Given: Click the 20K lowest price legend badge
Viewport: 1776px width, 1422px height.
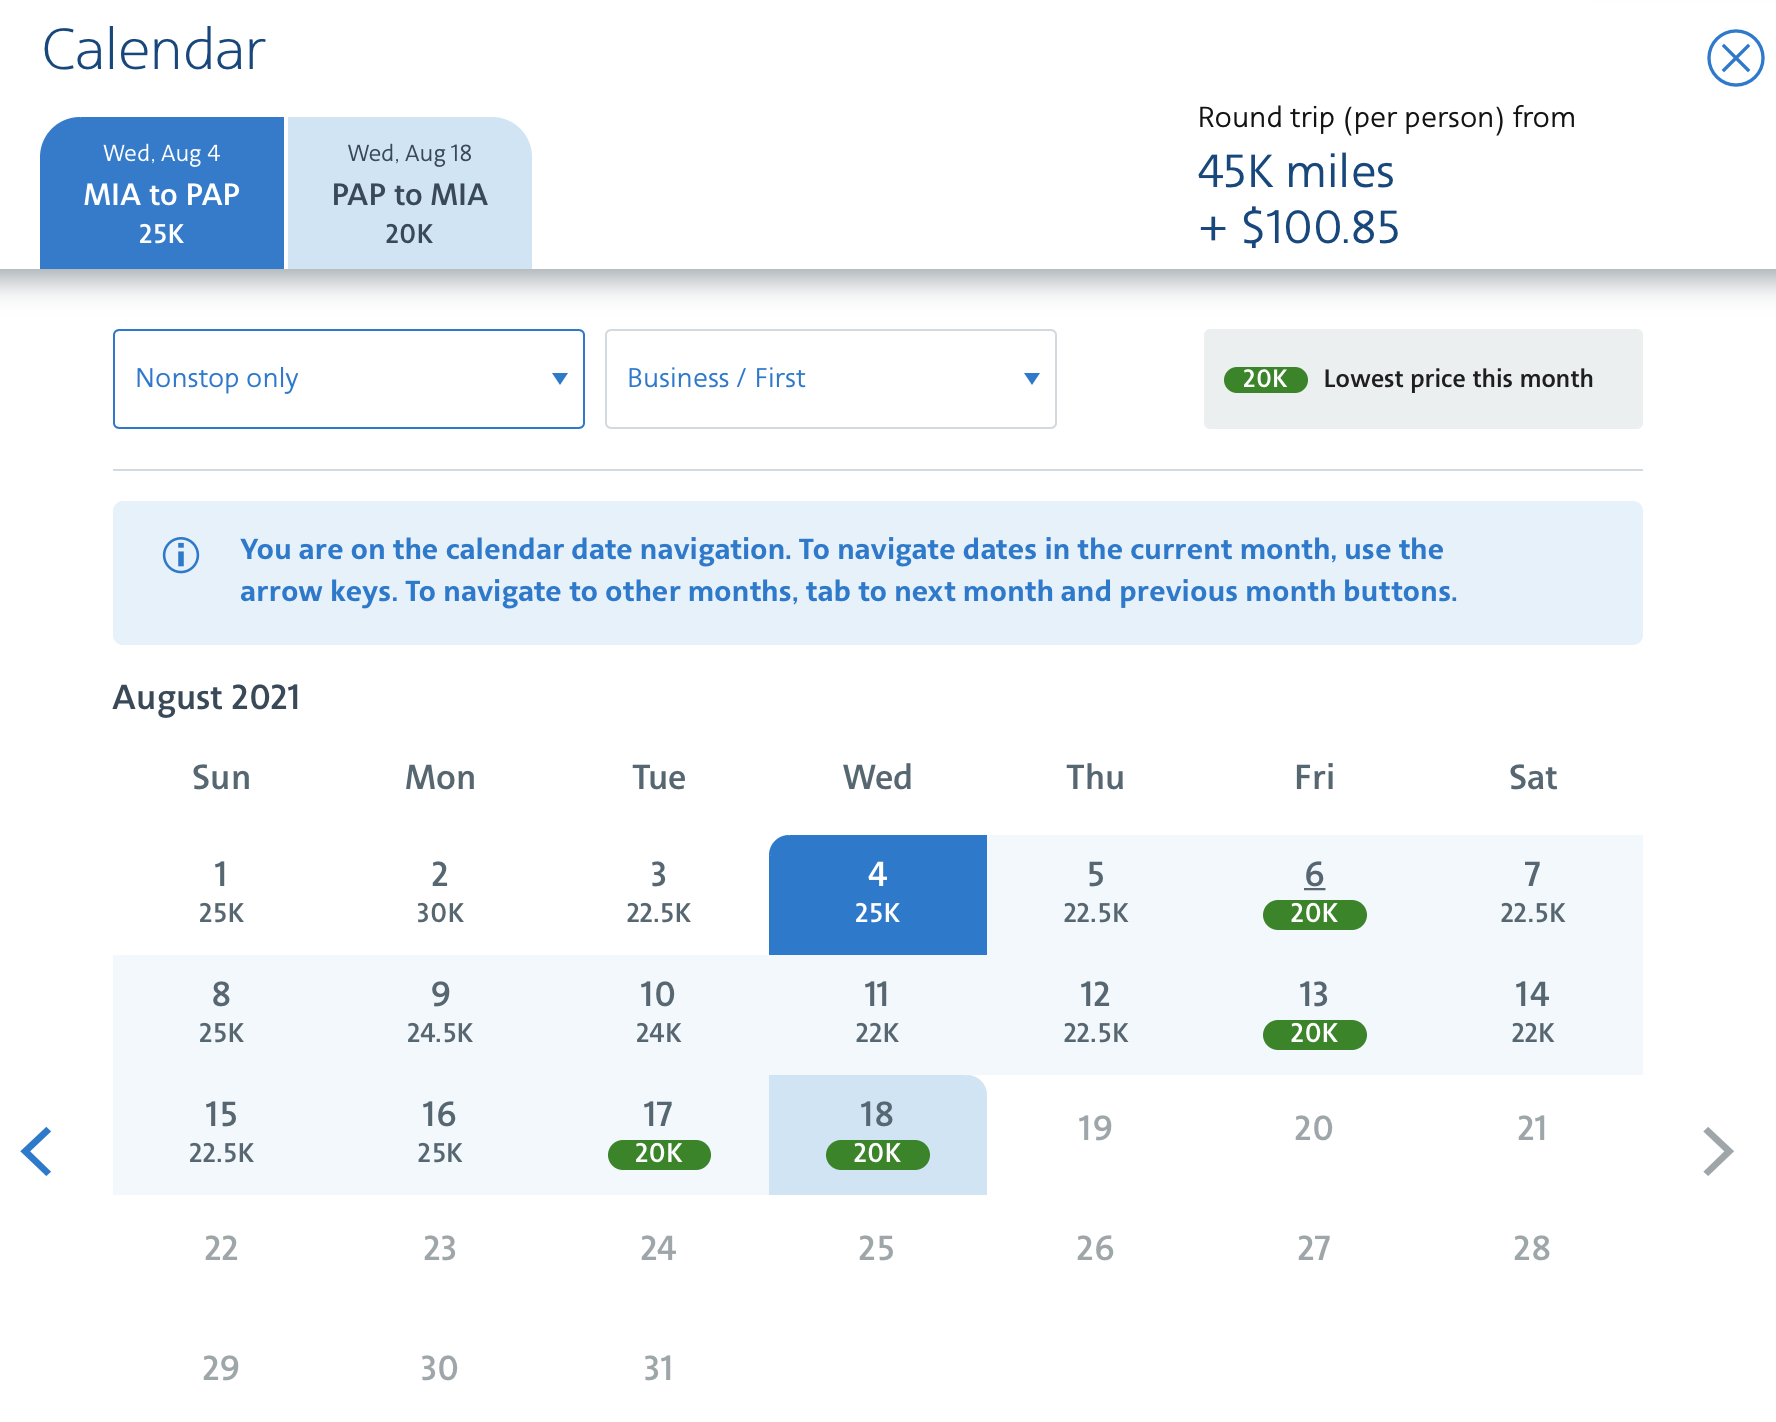Looking at the screenshot, I should [x=1266, y=380].
